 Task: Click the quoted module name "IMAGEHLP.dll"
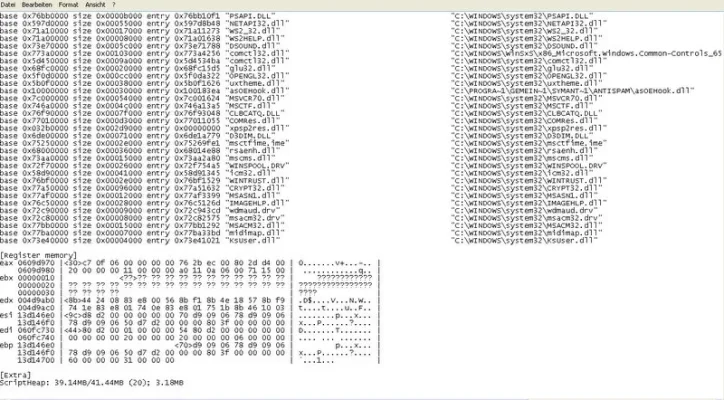(257, 203)
